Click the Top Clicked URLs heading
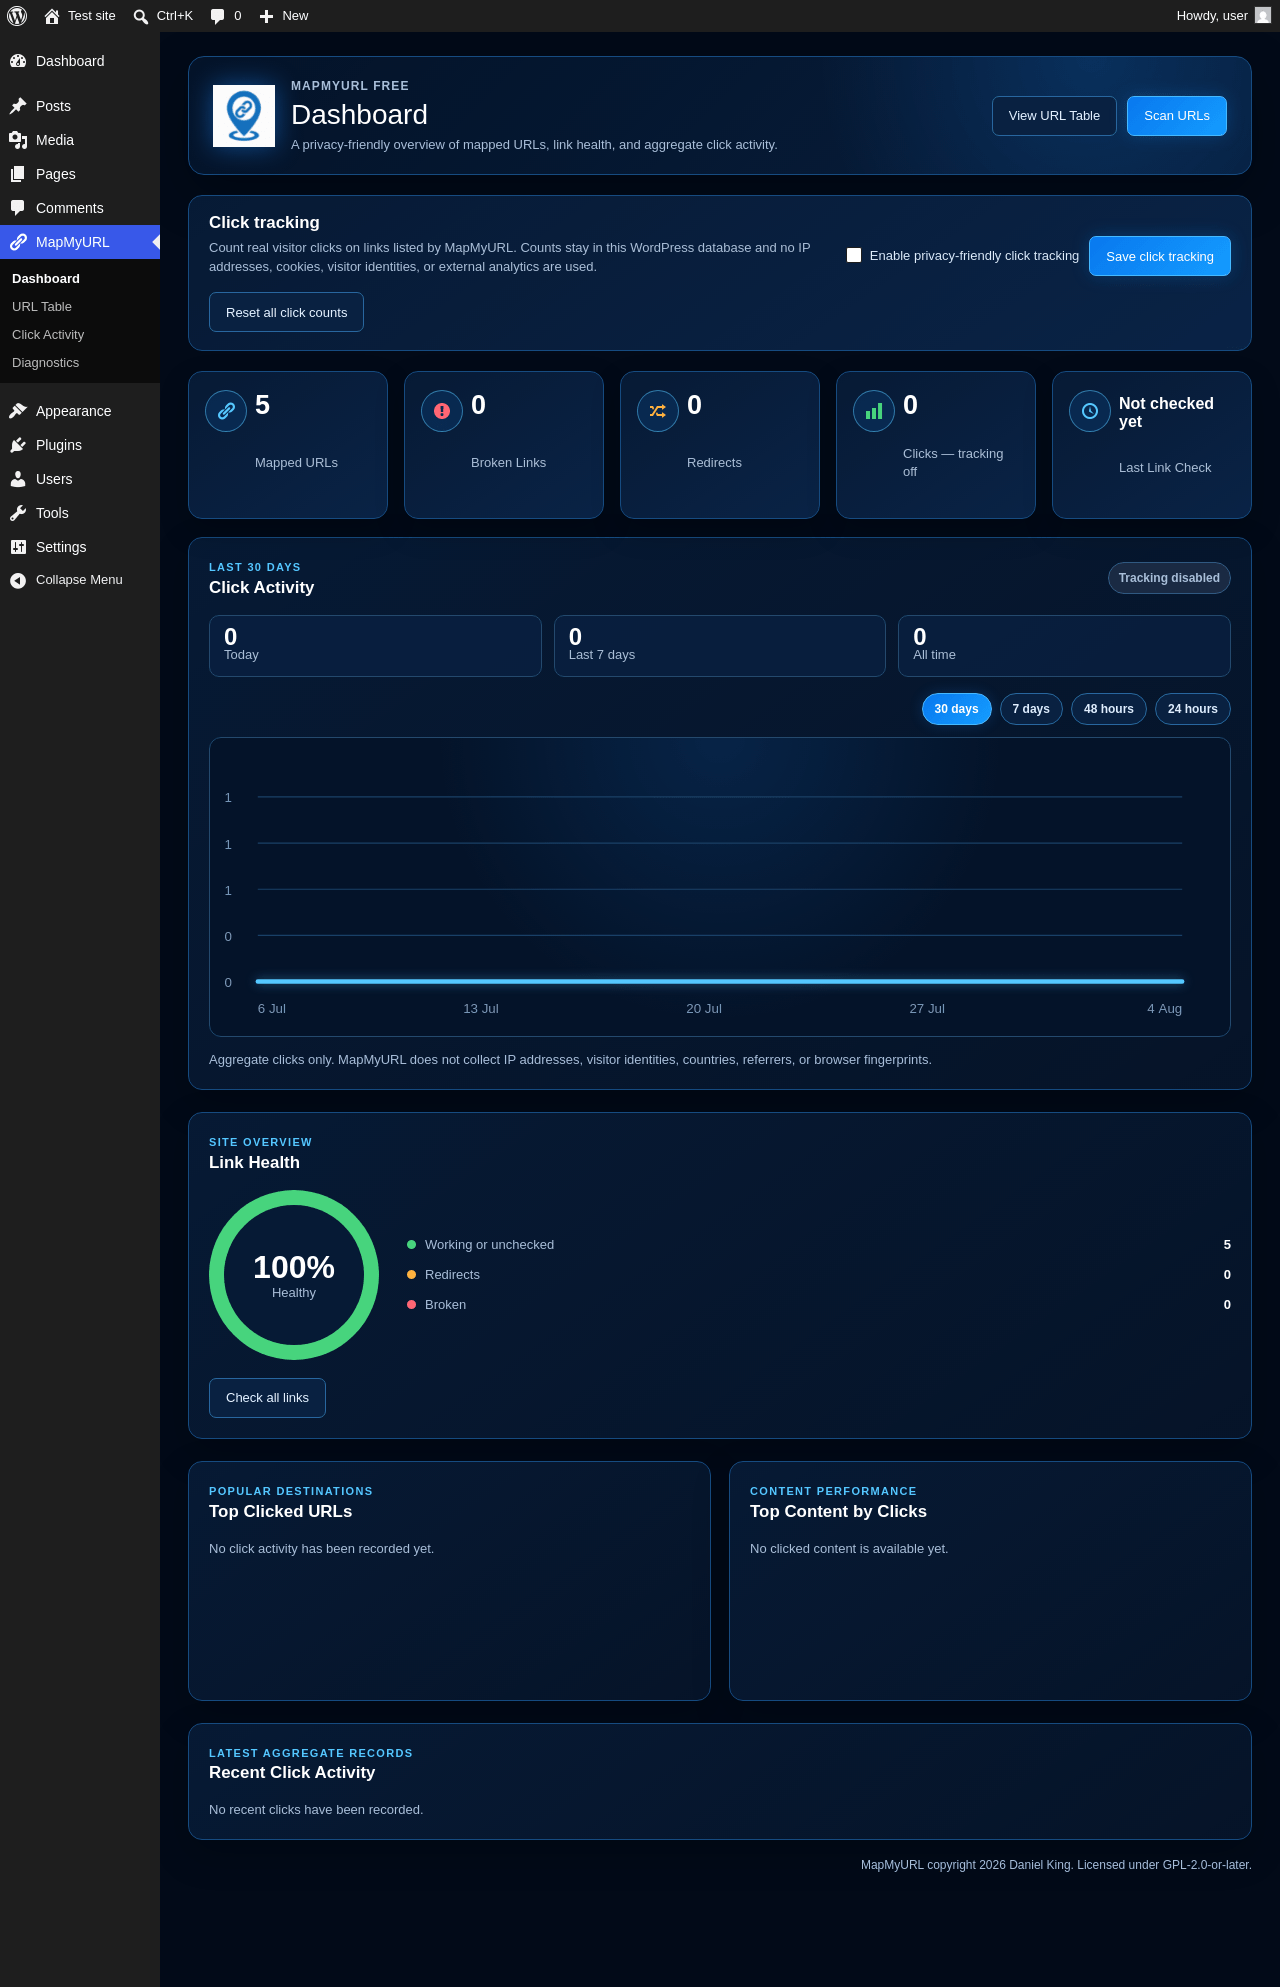 click(x=280, y=1512)
